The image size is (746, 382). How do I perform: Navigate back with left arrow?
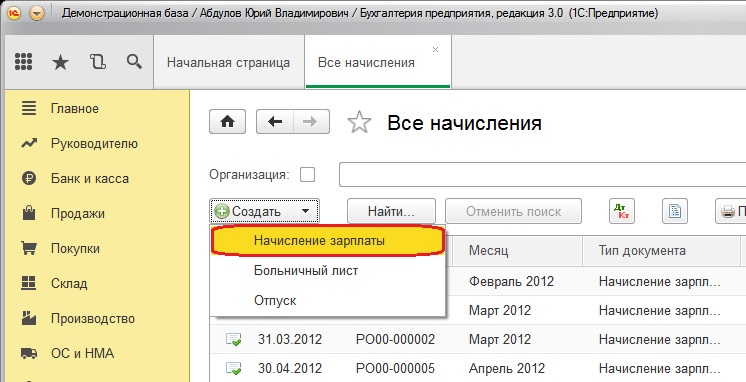275,122
